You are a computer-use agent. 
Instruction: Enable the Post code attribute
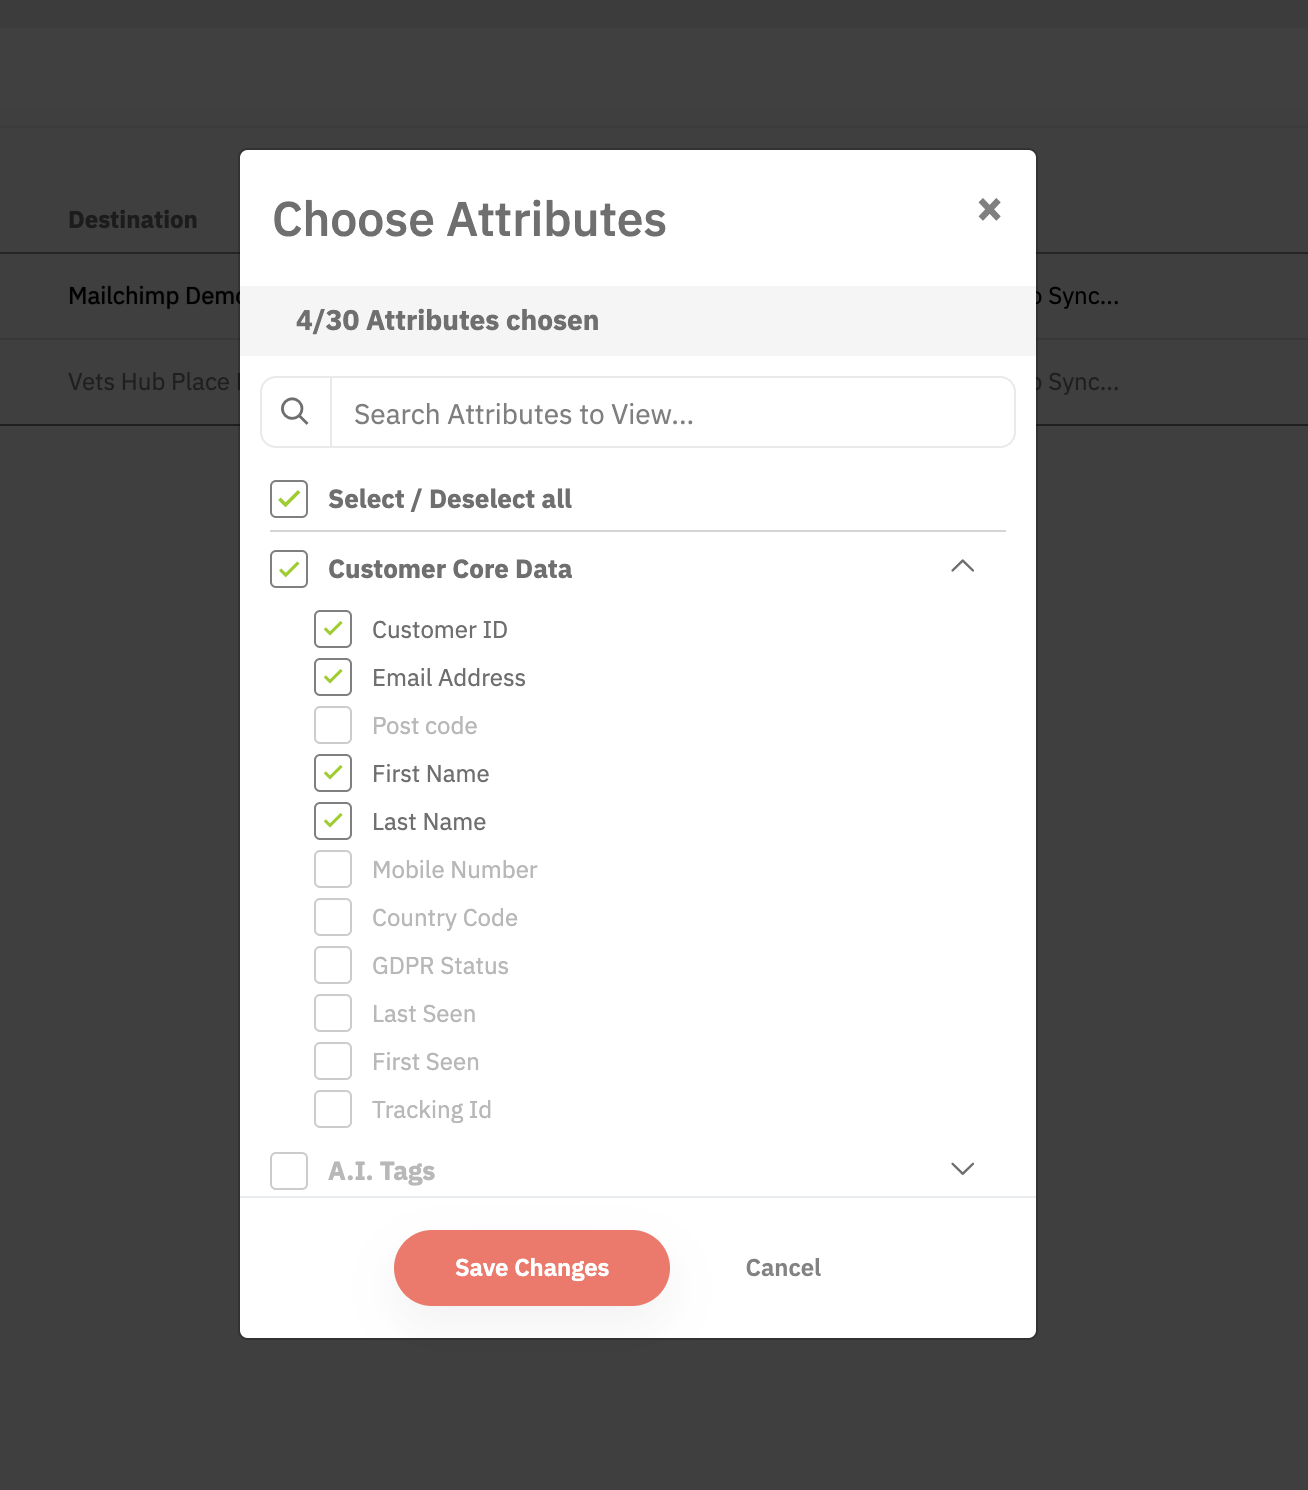tap(333, 725)
